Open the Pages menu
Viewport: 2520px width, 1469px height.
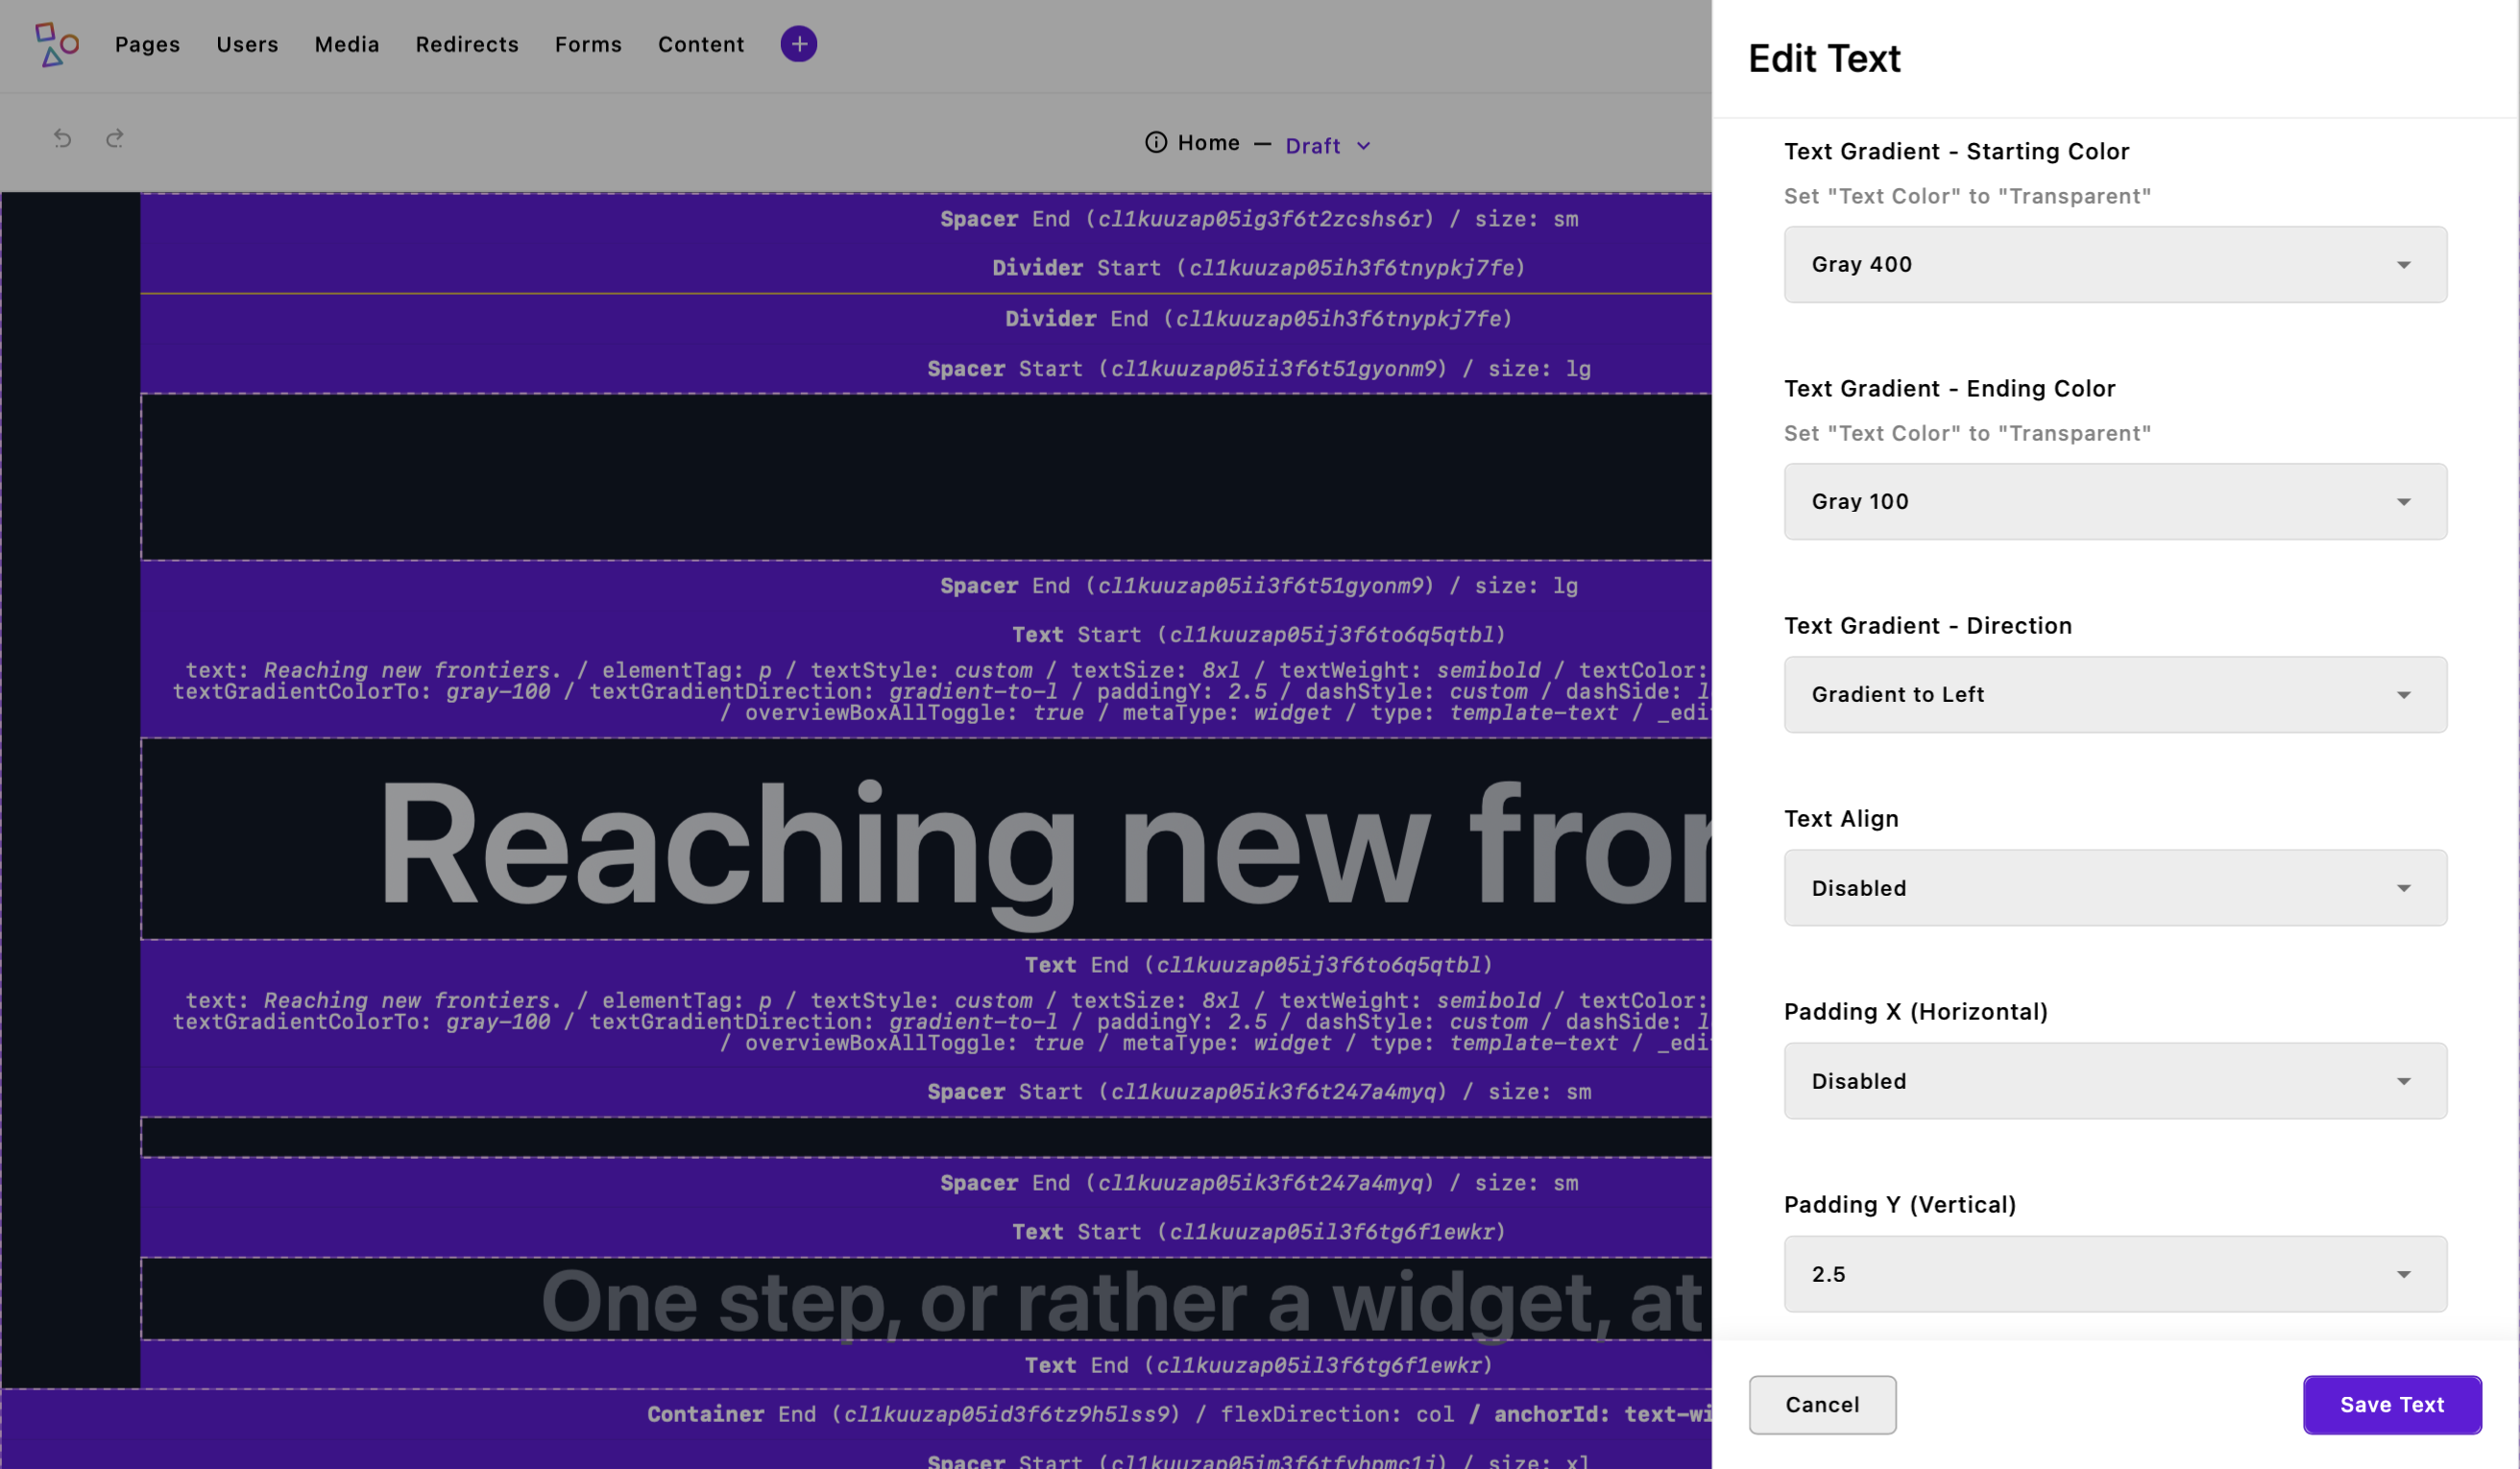[147, 44]
